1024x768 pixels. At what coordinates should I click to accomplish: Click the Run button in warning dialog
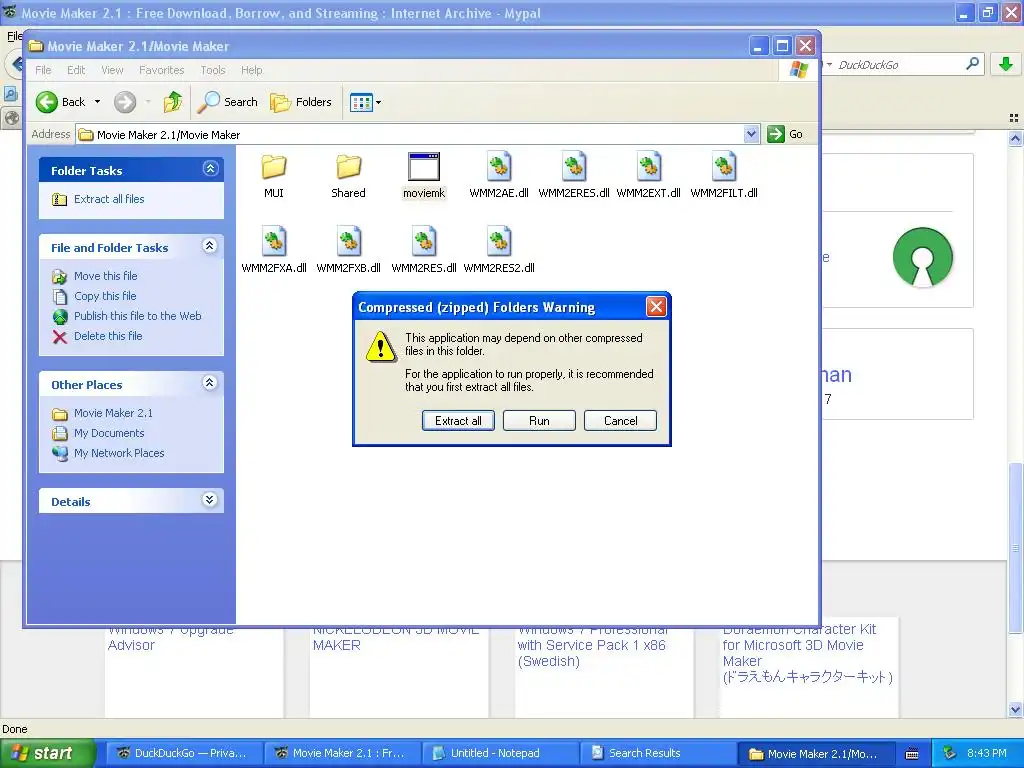pyautogui.click(x=539, y=421)
